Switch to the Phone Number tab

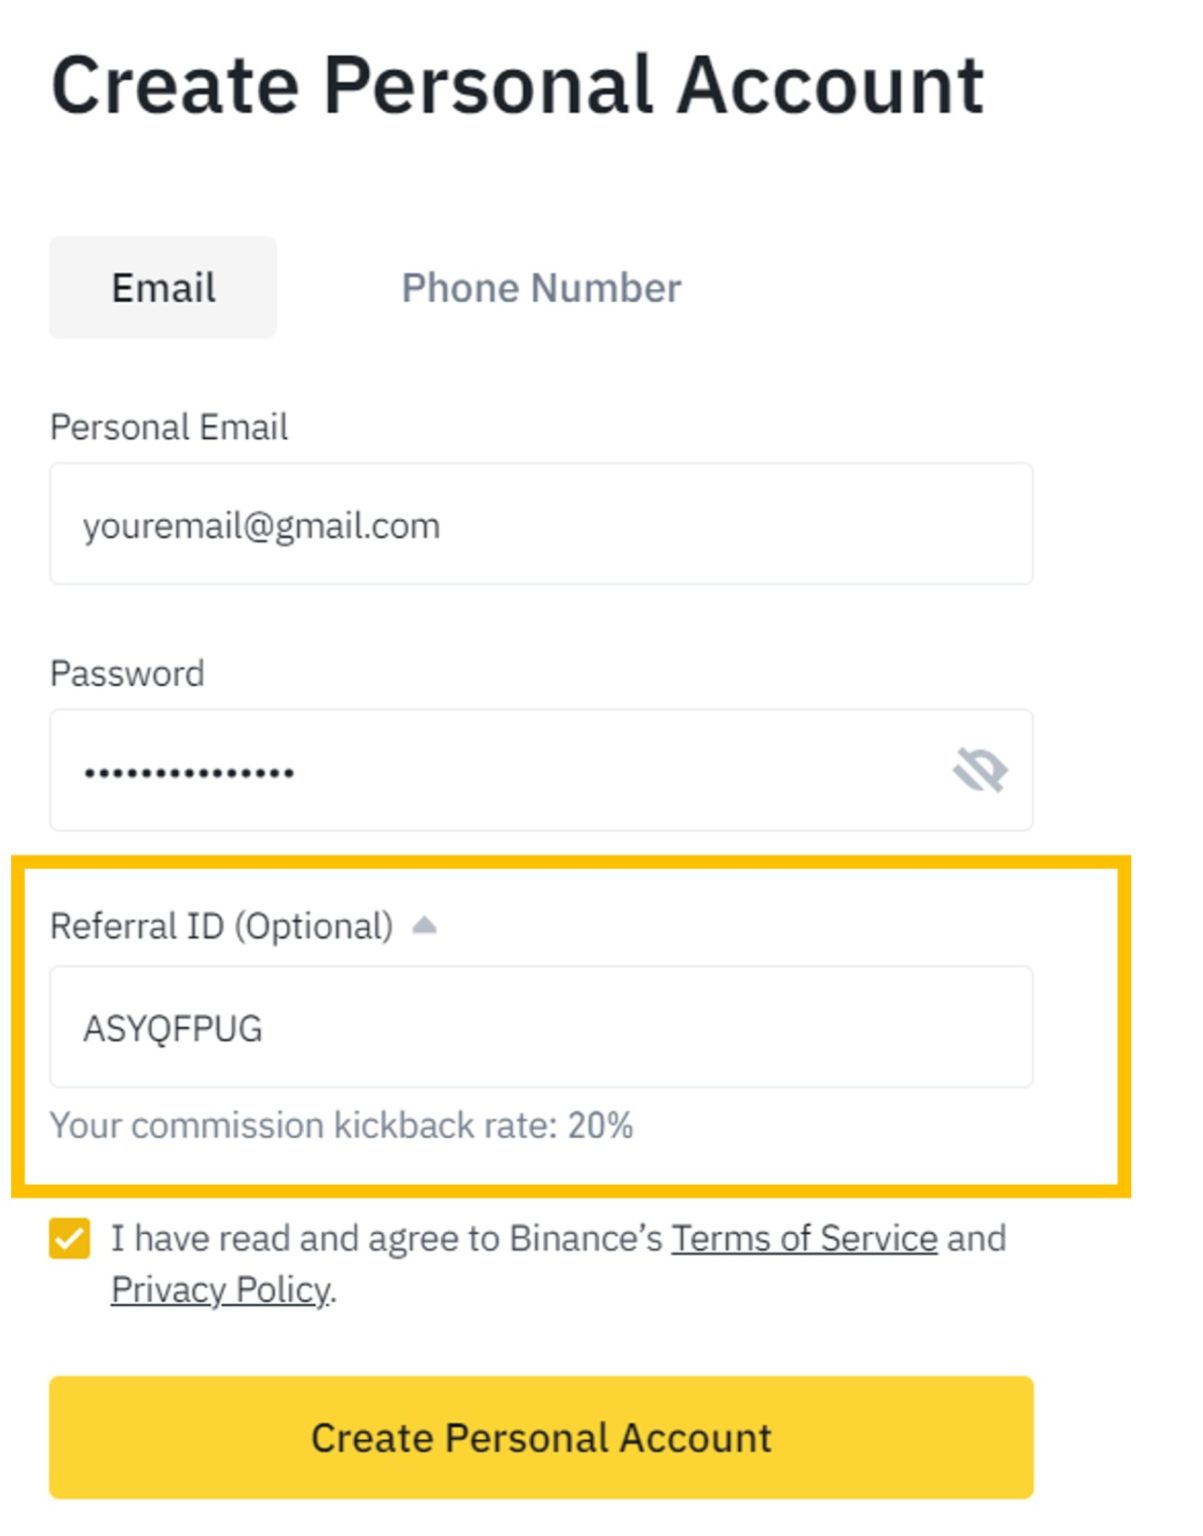tap(541, 288)
